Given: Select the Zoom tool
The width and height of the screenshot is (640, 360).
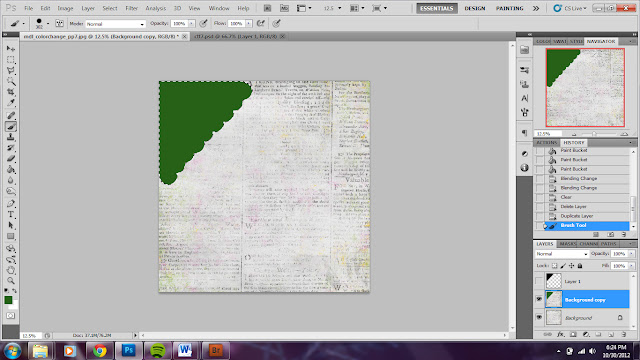Looking at the screenshot, I should (11, 280).
